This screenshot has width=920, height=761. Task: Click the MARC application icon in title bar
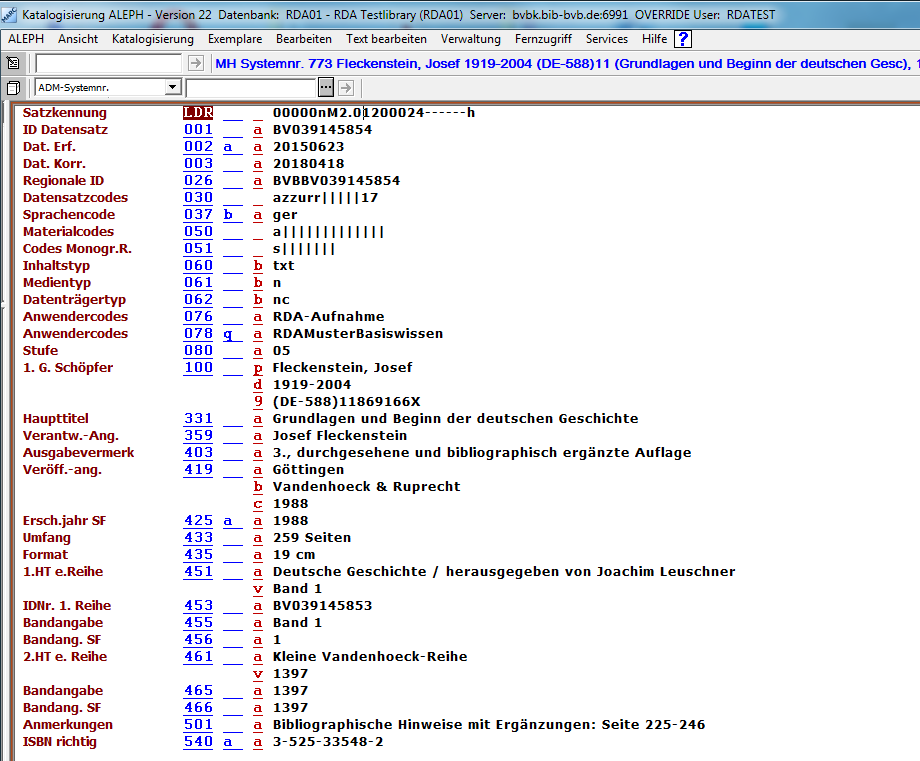click(9, 15)
